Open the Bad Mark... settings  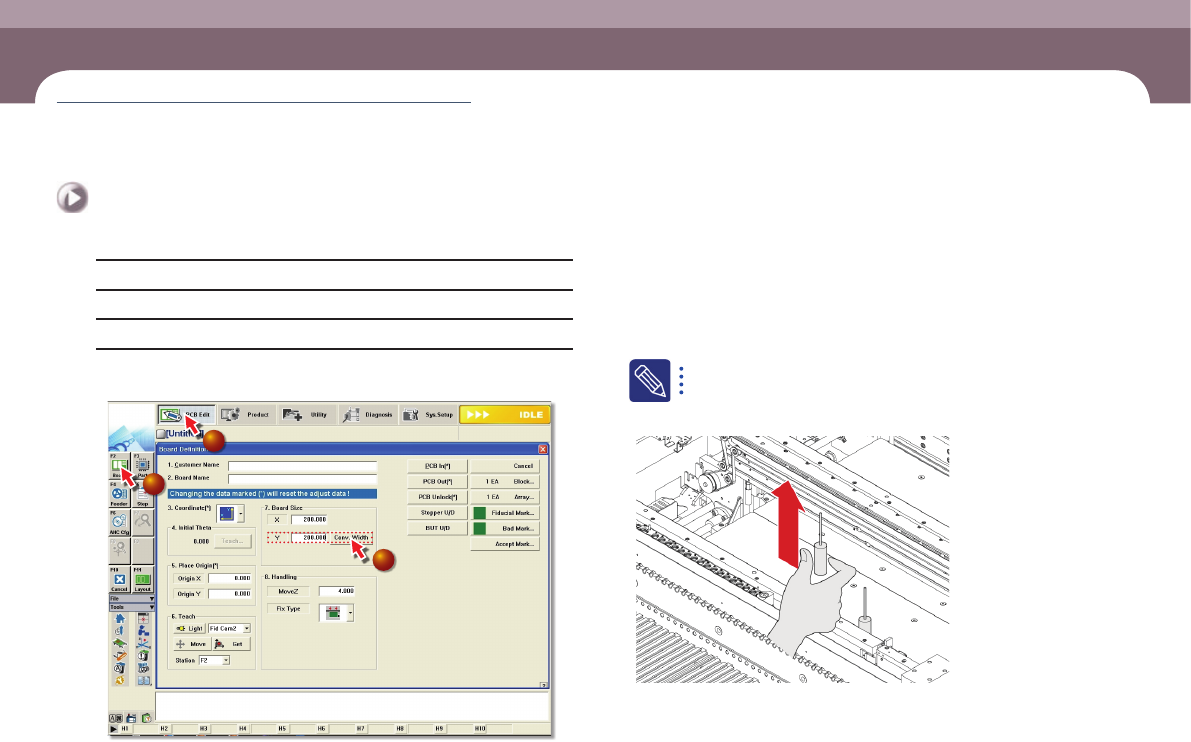point(505,528)
